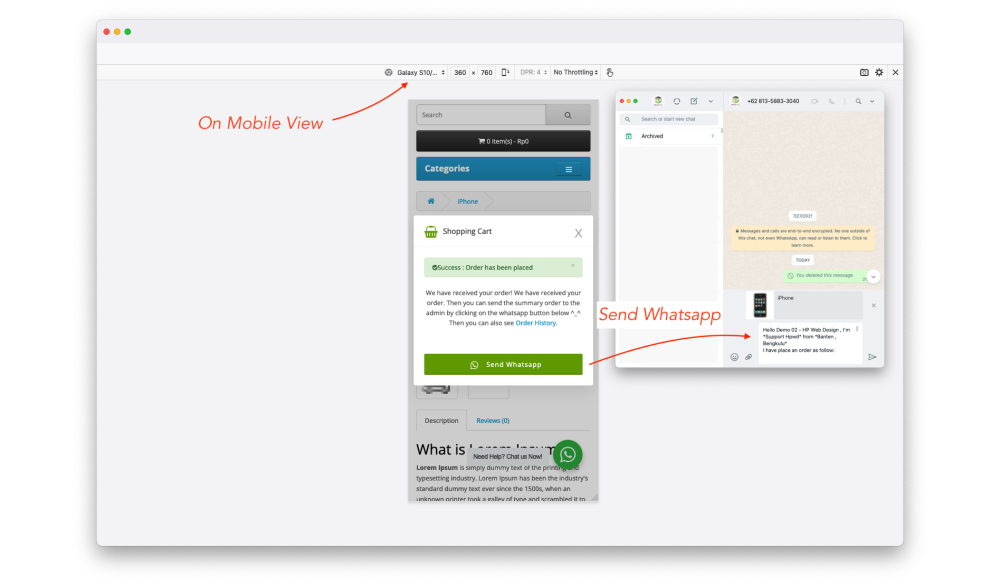The image size is (1000, 585).
Task: Click the new chat compose icon
Action: (x=693, y=101)
